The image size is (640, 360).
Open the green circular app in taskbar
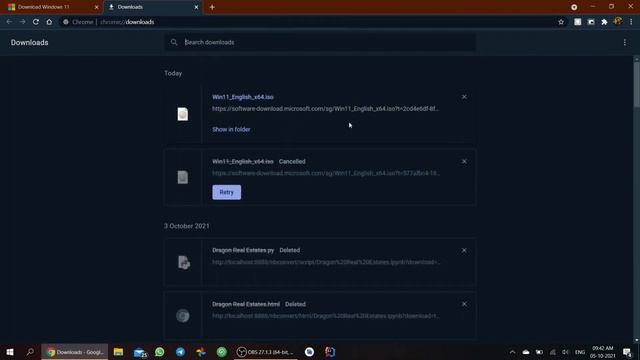coord(222,352)
